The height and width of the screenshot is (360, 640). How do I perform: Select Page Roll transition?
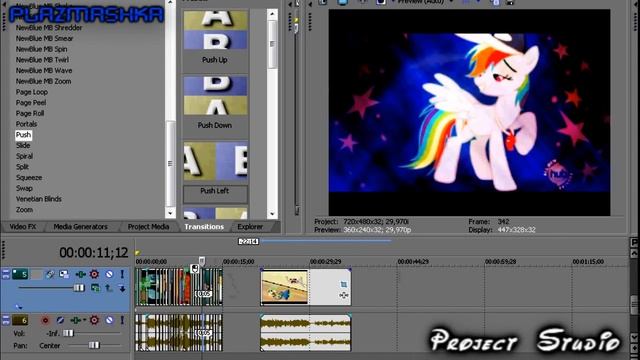(30, 113)
